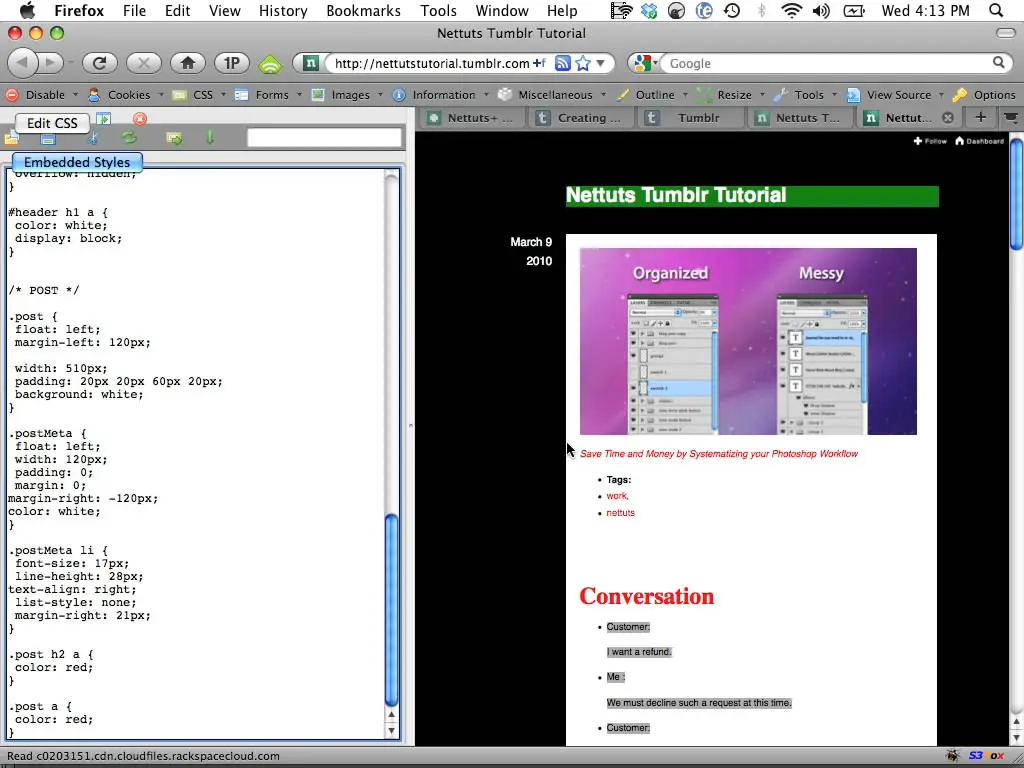Viewport: 1024px width, 768px height.
Task: Switch to the Creating... browser tab
Action: (x=580, y=118)
